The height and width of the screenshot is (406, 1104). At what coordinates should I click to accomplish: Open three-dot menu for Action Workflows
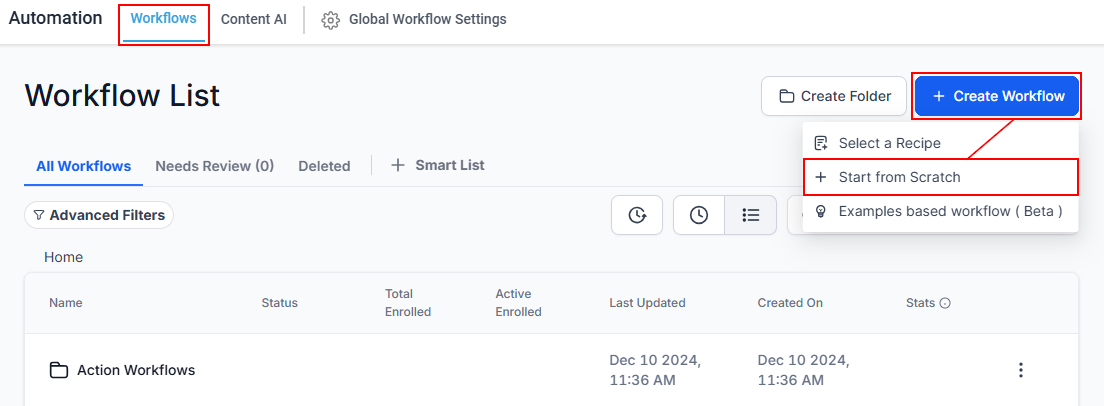1020,370
